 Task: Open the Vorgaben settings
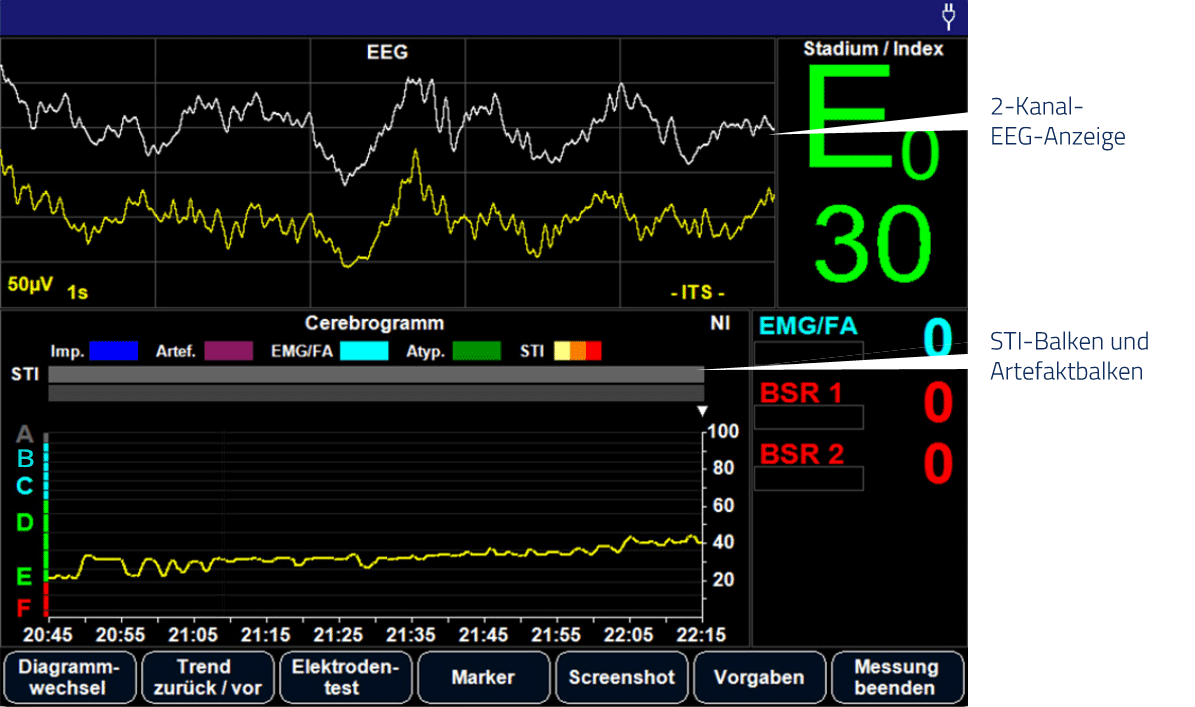[759, 677]
